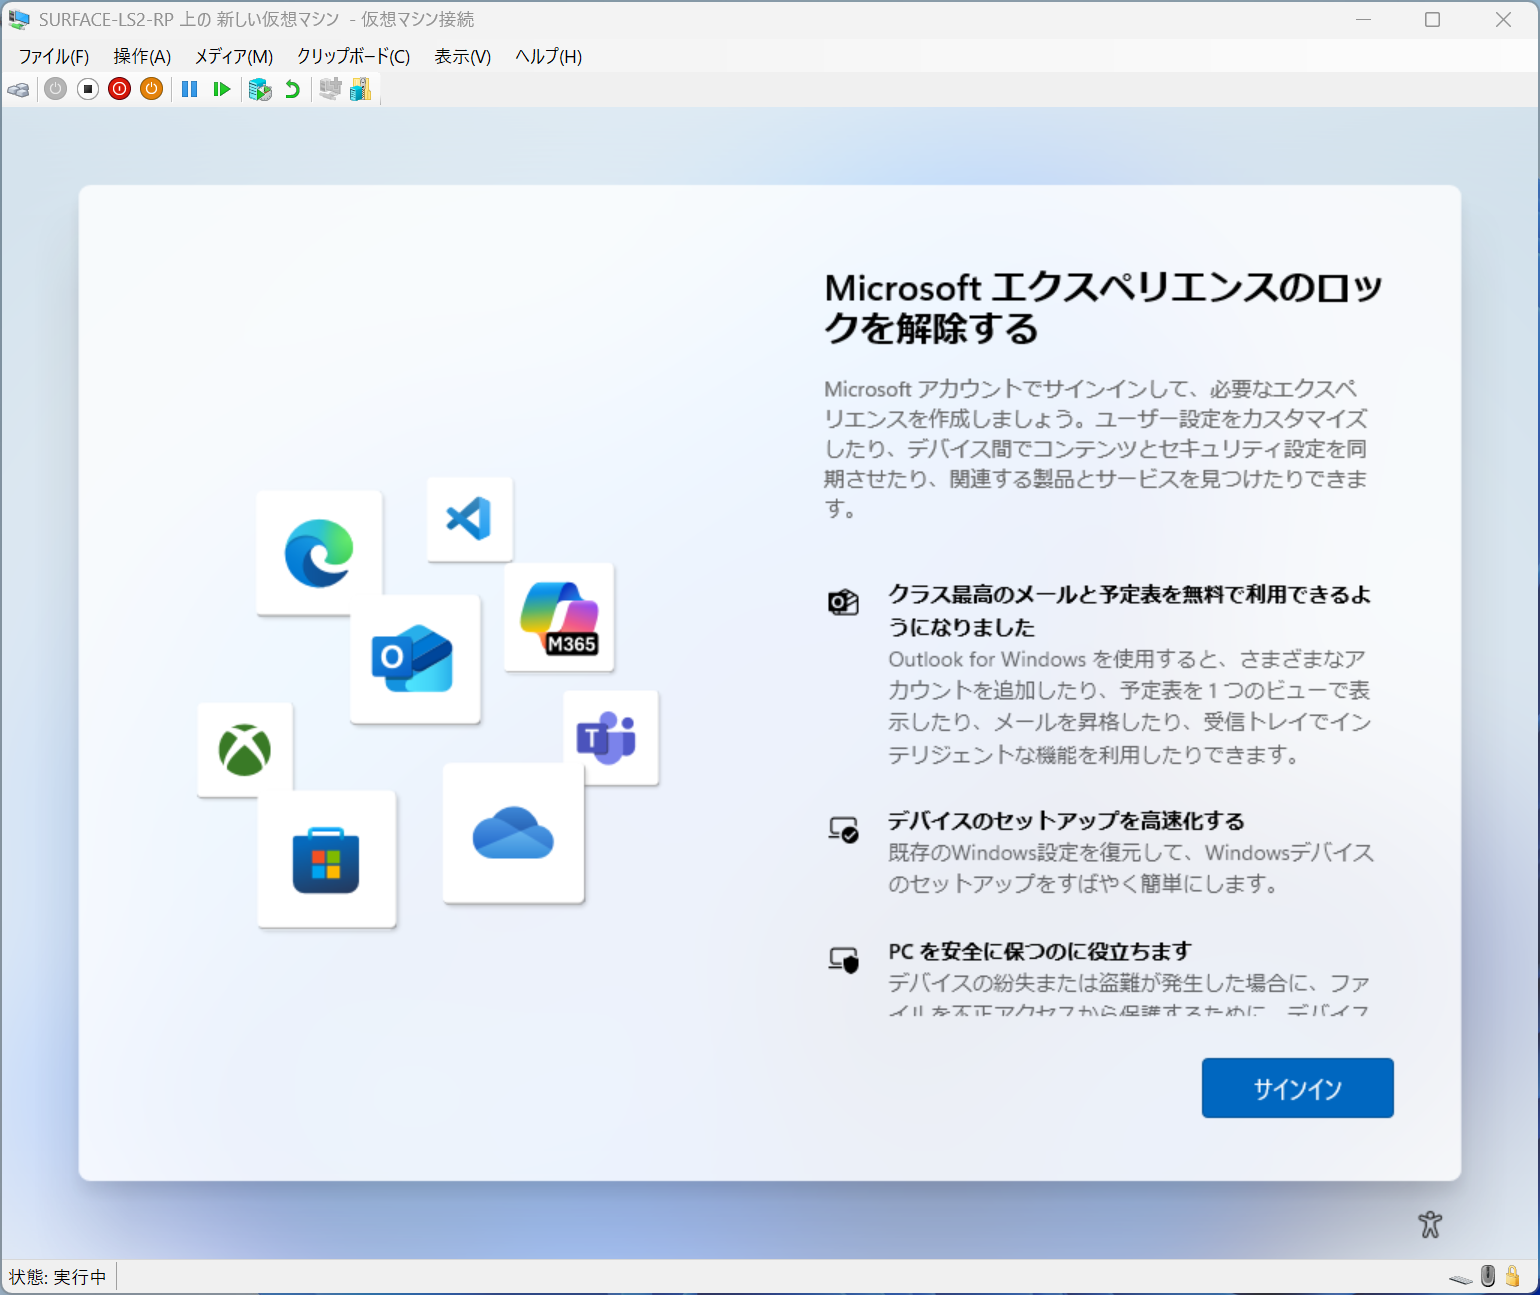The height and width of the screenshot is (1295, 1540).
Task: Open the 表示 menu
Action: click(461, 57)
